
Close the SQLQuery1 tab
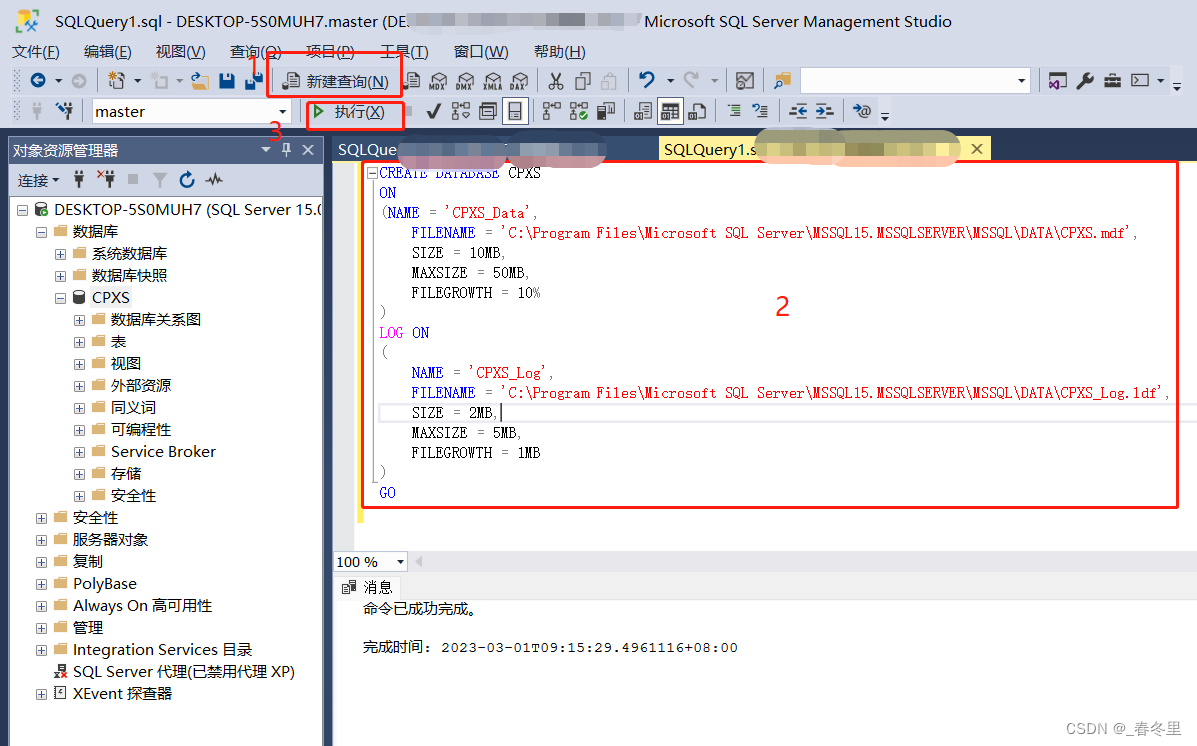tap(976, 149)
